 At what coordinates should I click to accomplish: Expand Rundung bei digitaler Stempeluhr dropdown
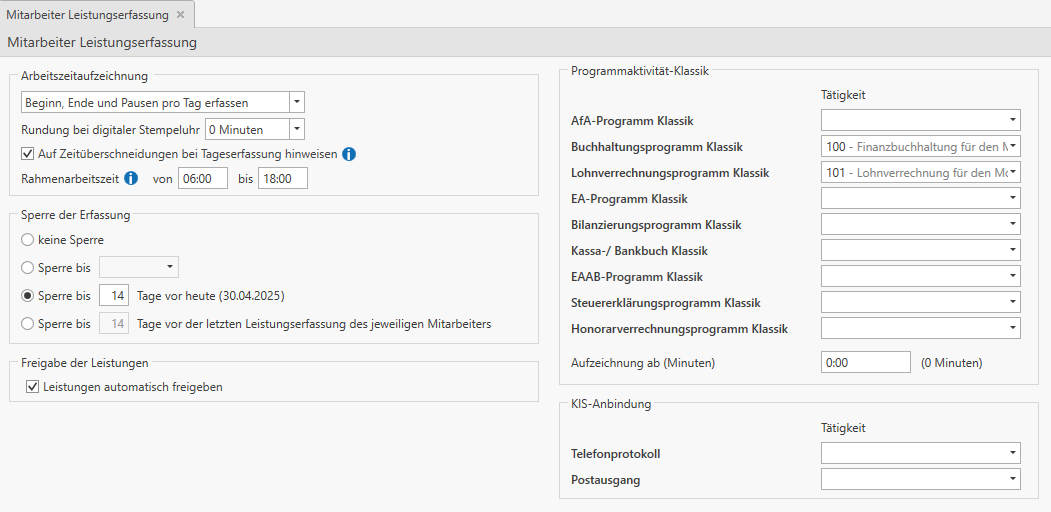pyautogui.click(x=296, y=128)
